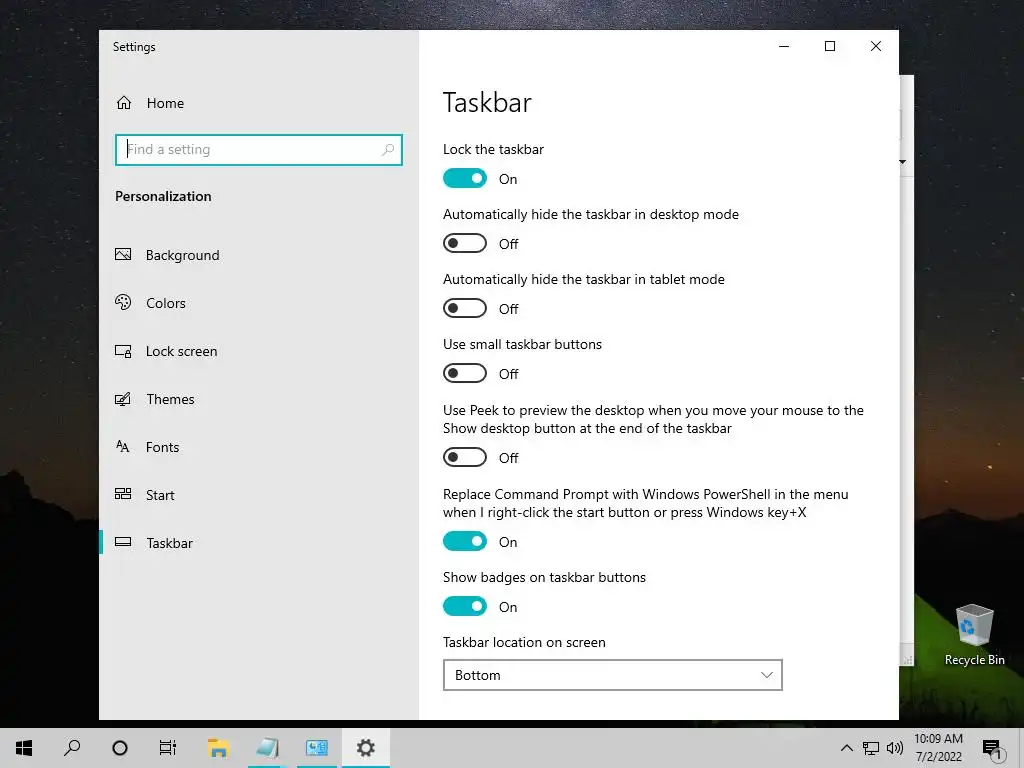Switch to Control Panel app on taskbar
The width and height of the screenshot is (1024, 768).
317,748
